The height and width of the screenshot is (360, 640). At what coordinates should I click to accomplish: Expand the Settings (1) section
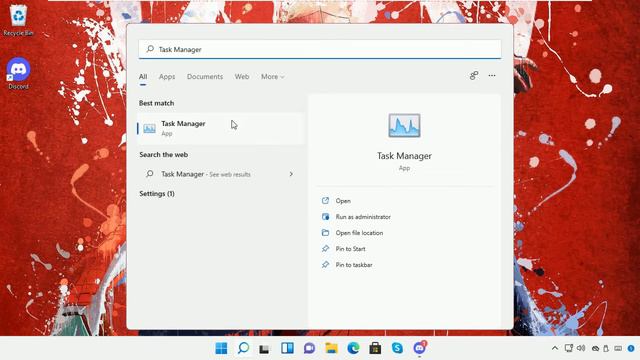(157, 193)
